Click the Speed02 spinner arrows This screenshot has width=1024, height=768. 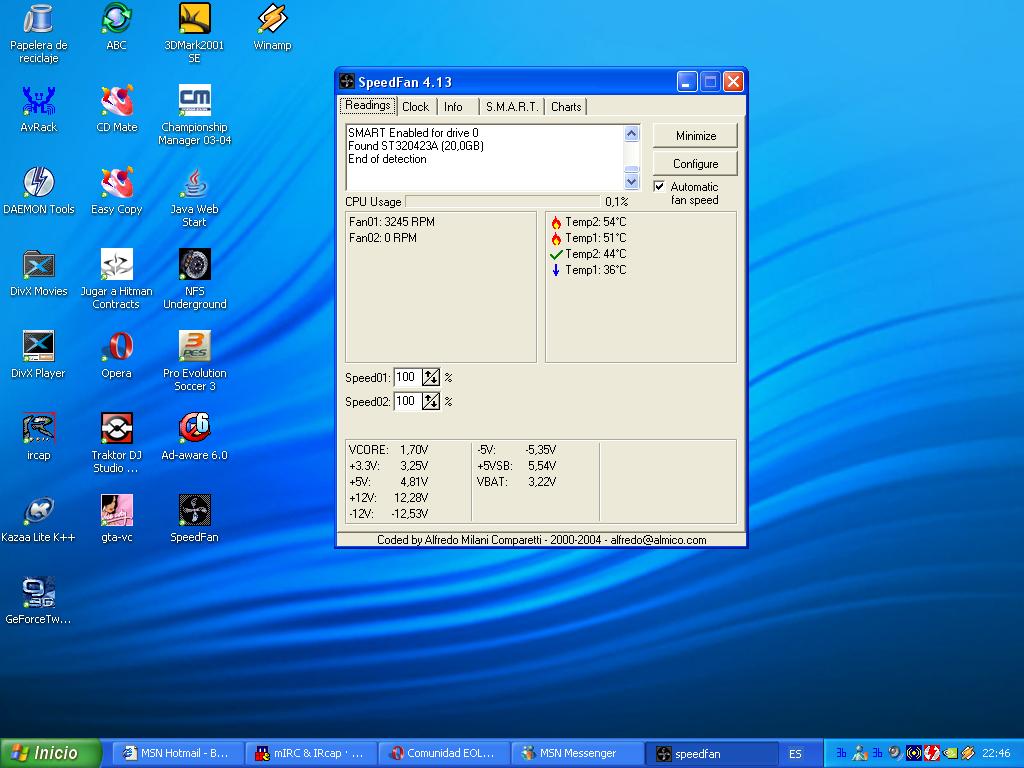[431, 402]
